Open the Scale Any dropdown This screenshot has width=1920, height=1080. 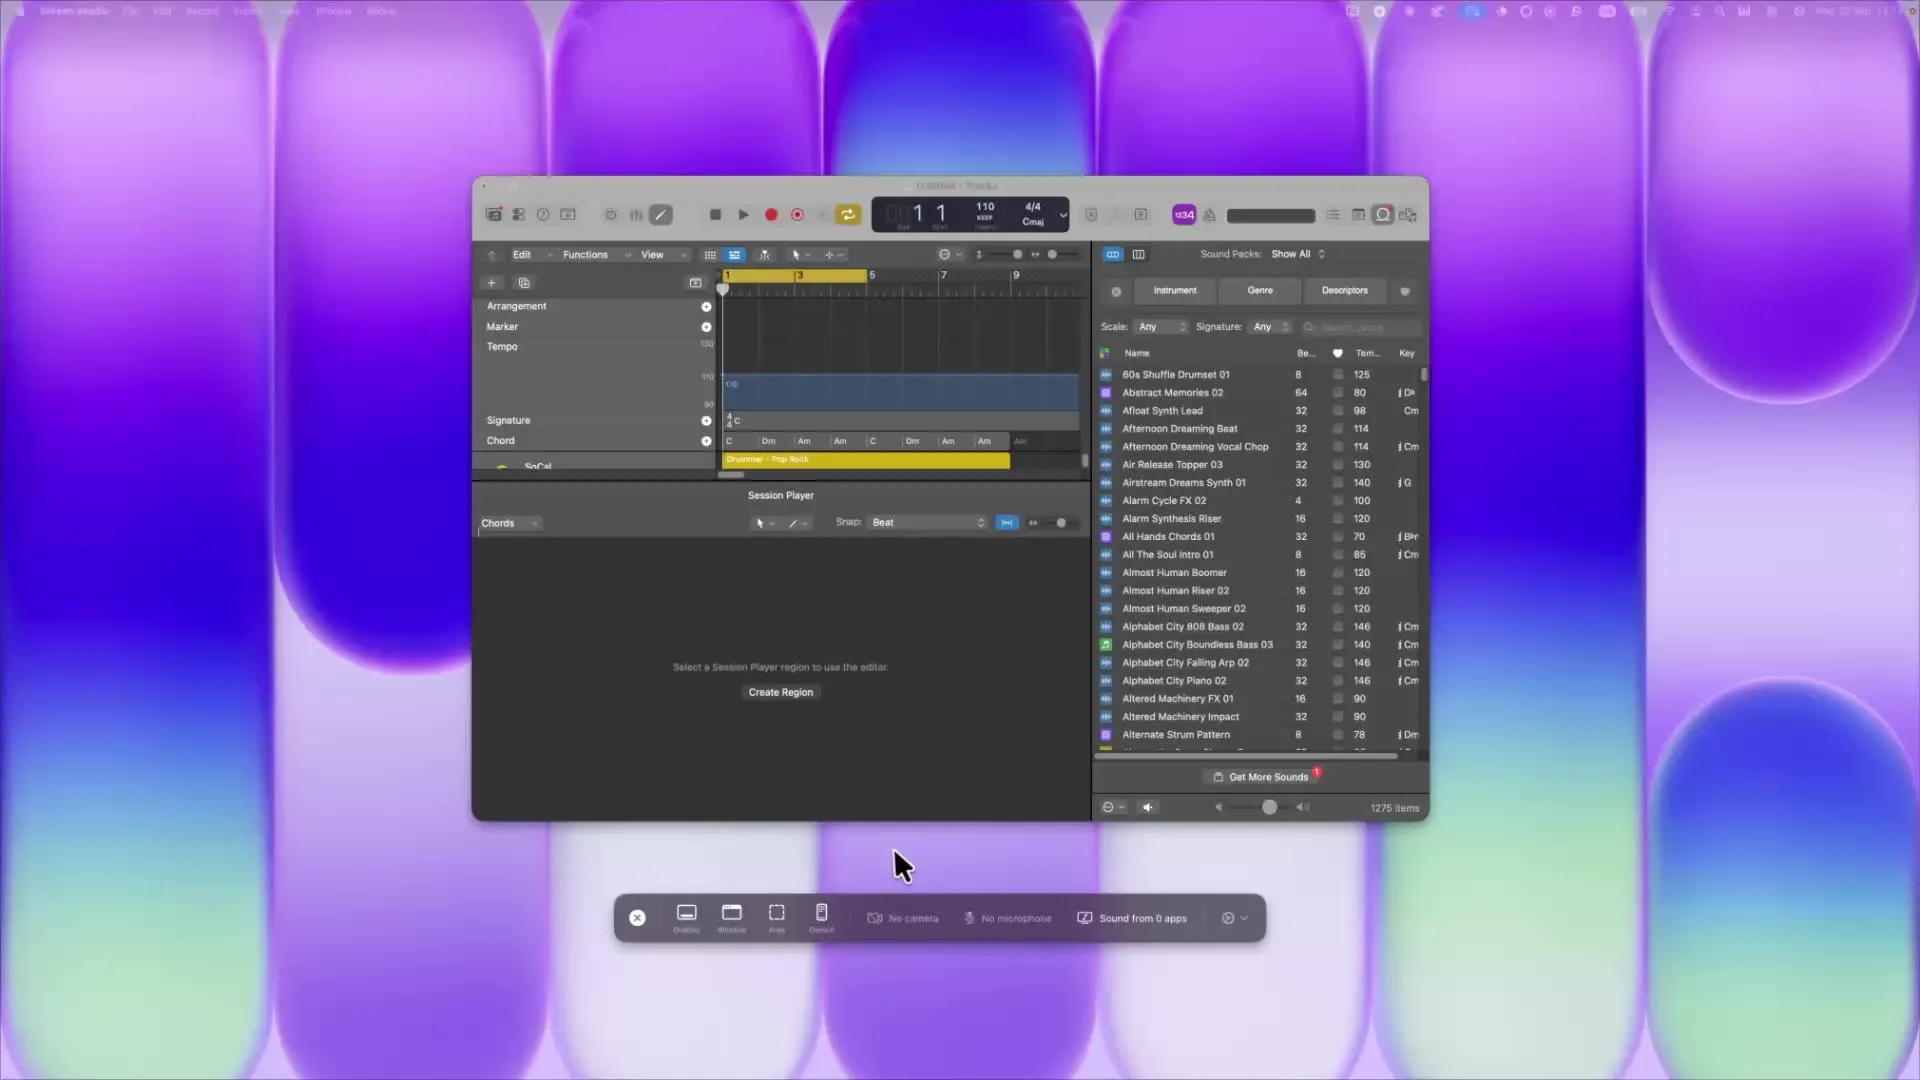coord(1162,327)
